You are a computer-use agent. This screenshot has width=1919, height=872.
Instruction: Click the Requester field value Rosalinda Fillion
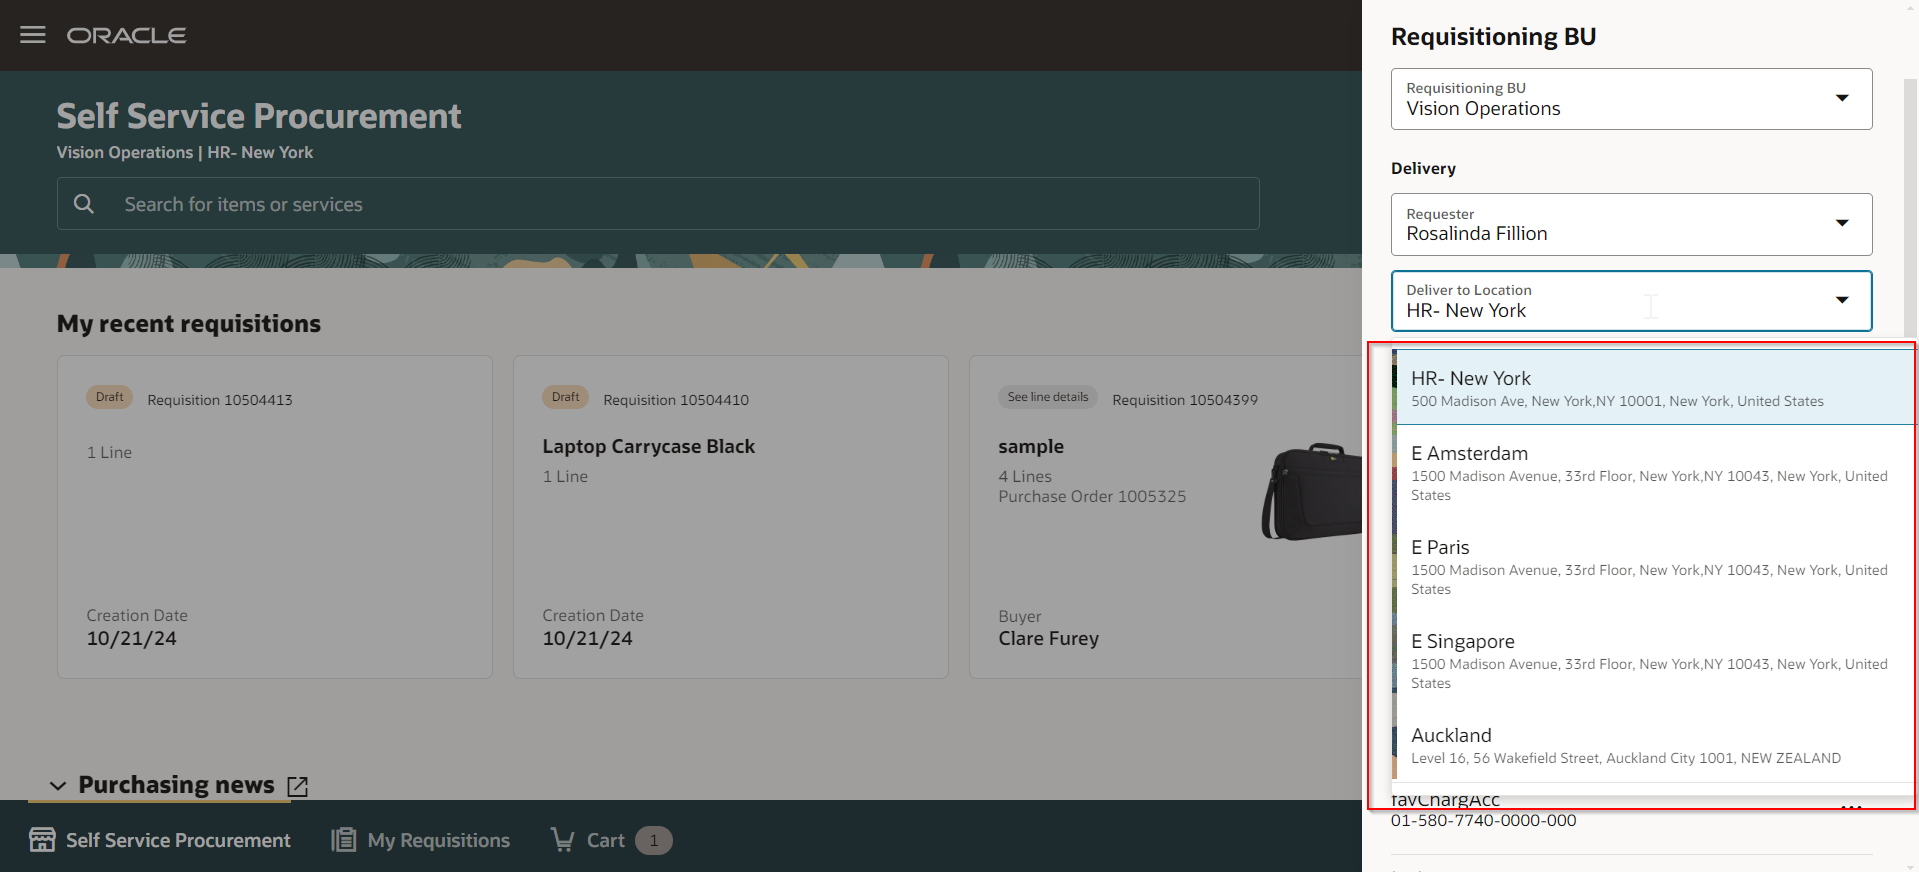point(1476,234)
